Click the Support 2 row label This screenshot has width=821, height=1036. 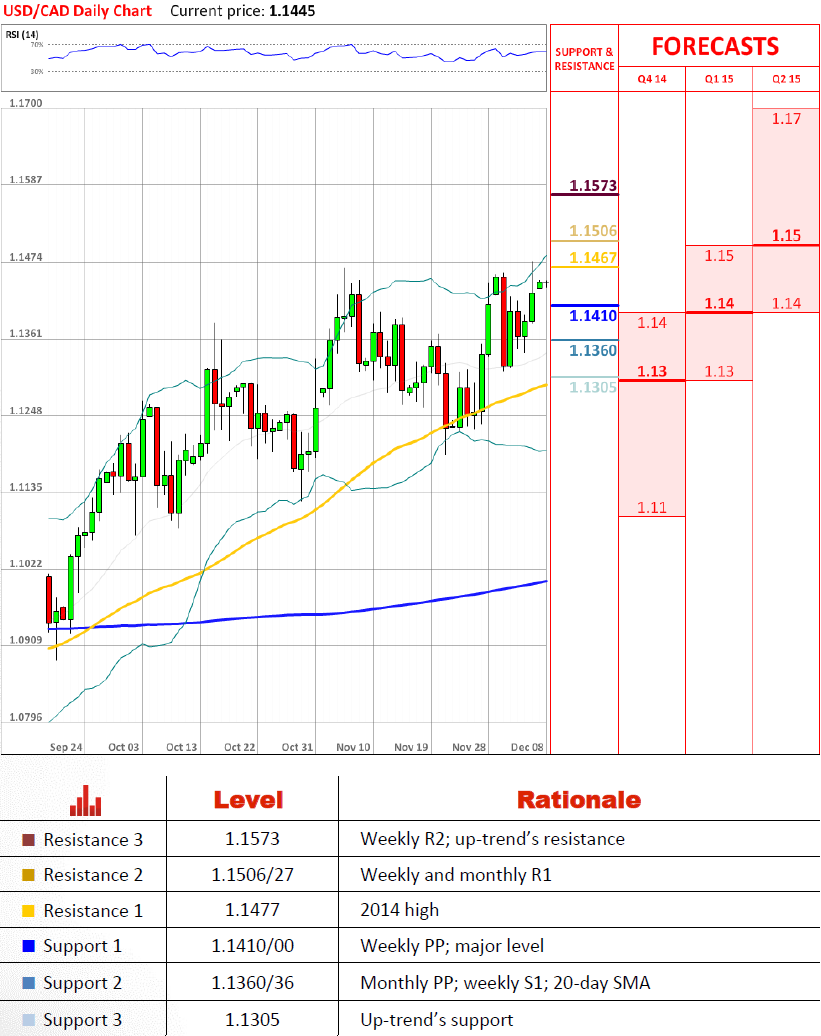click(x=83, y=983)
